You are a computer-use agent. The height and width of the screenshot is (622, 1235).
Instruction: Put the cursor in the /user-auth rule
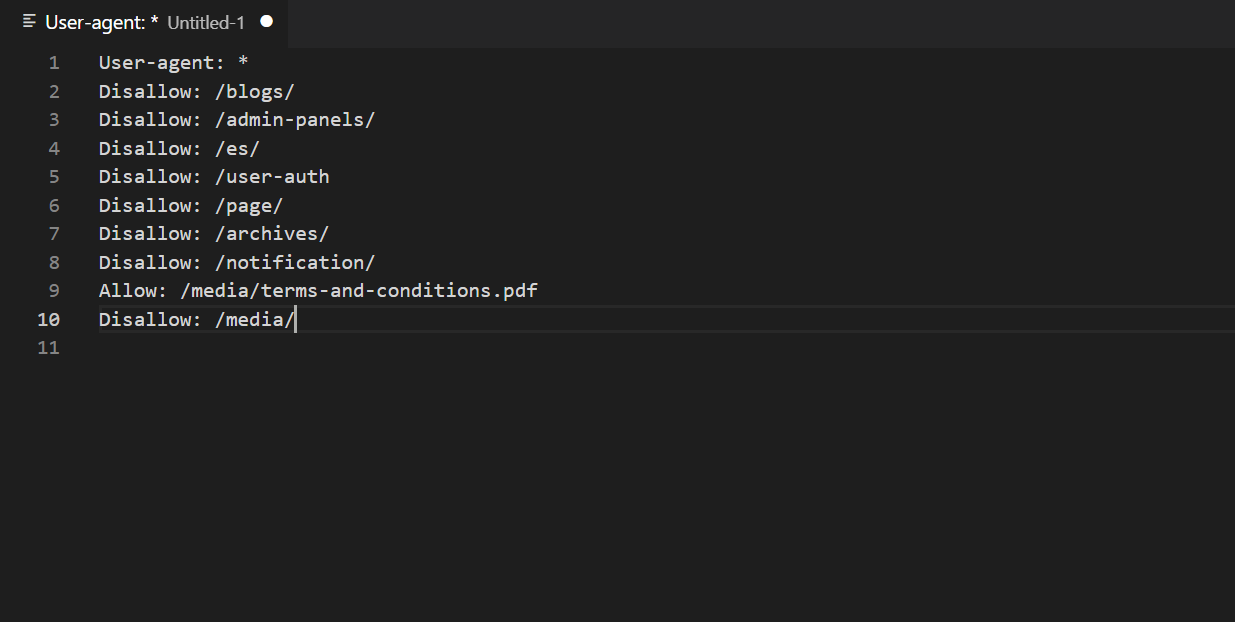(271, 177)
